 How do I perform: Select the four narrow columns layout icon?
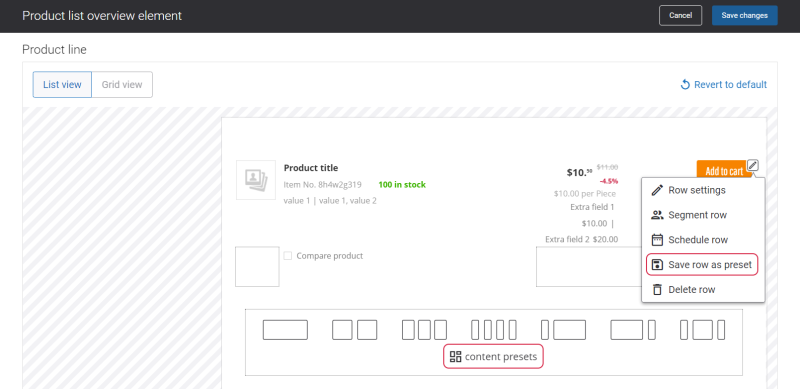tap(494, 330)
